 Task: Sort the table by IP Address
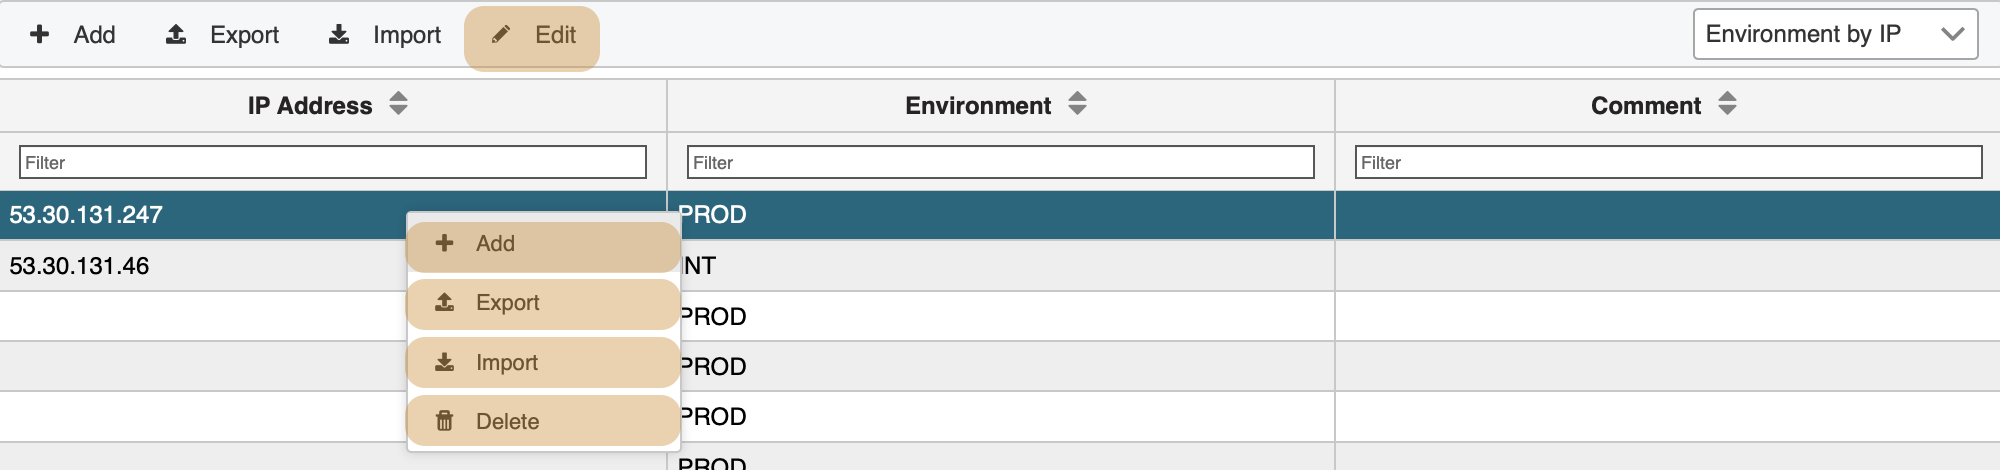pos(398,104)
